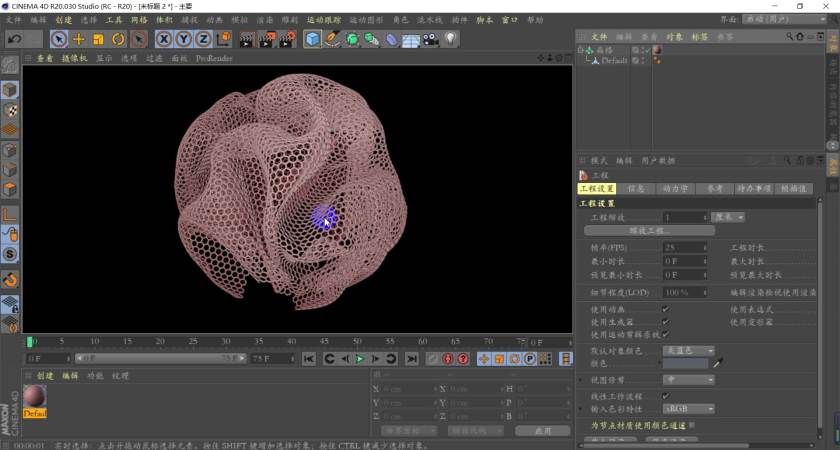This screenshot has width=840, height=450.
Task: Toggle the 使用生成器 checkbox
Action: pos(666,322)
